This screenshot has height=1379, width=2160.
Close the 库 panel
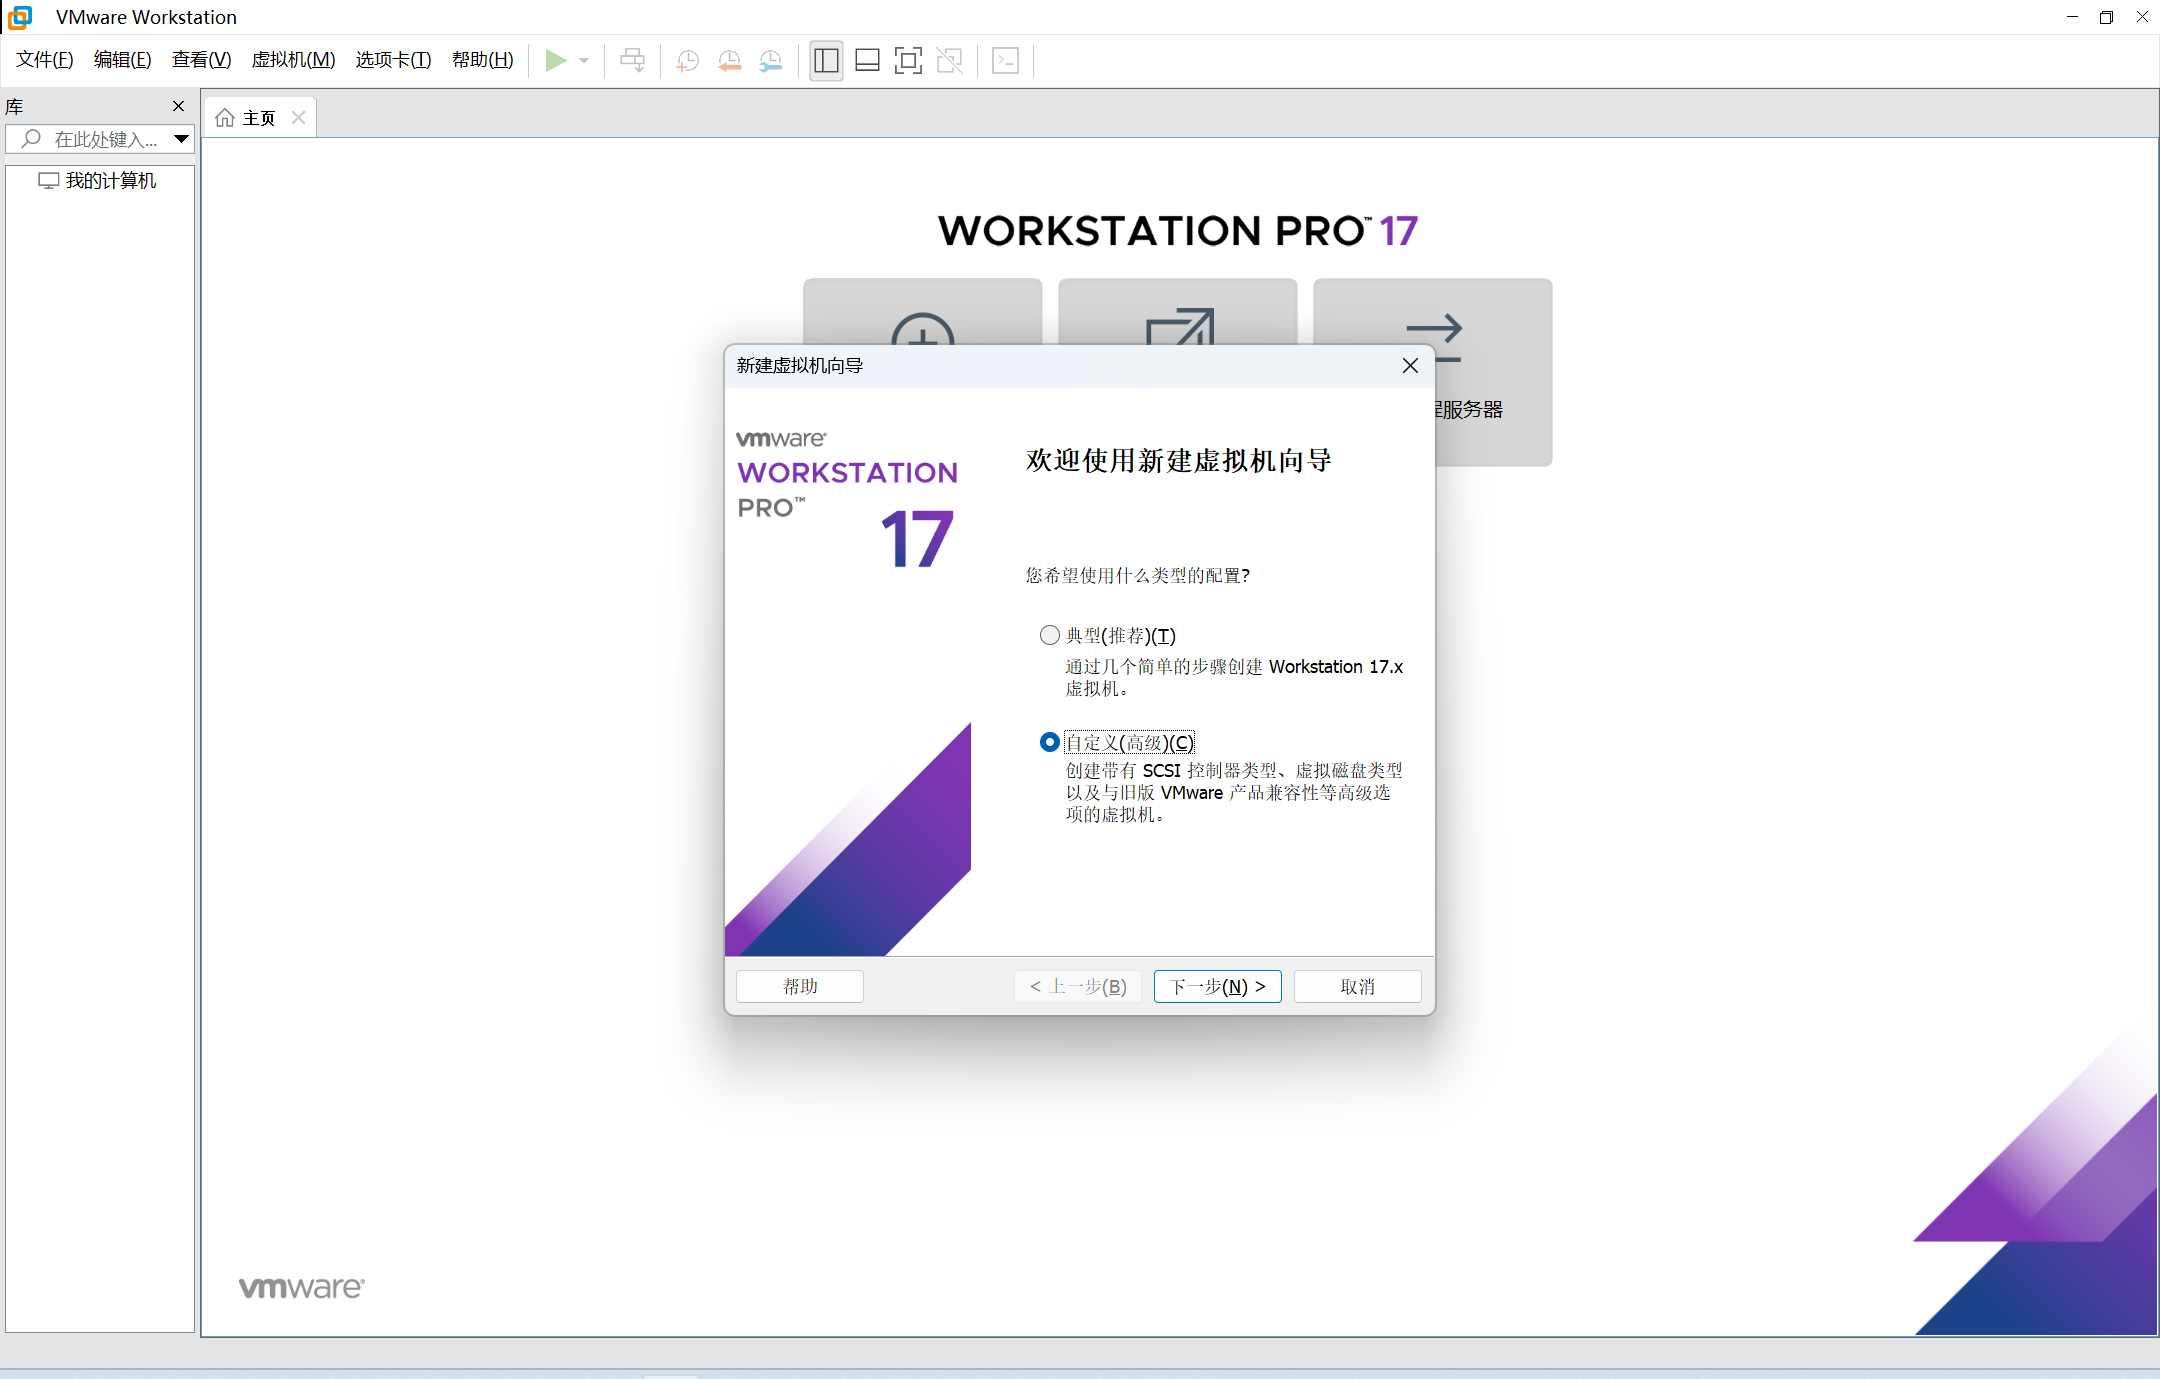(178, 106)
